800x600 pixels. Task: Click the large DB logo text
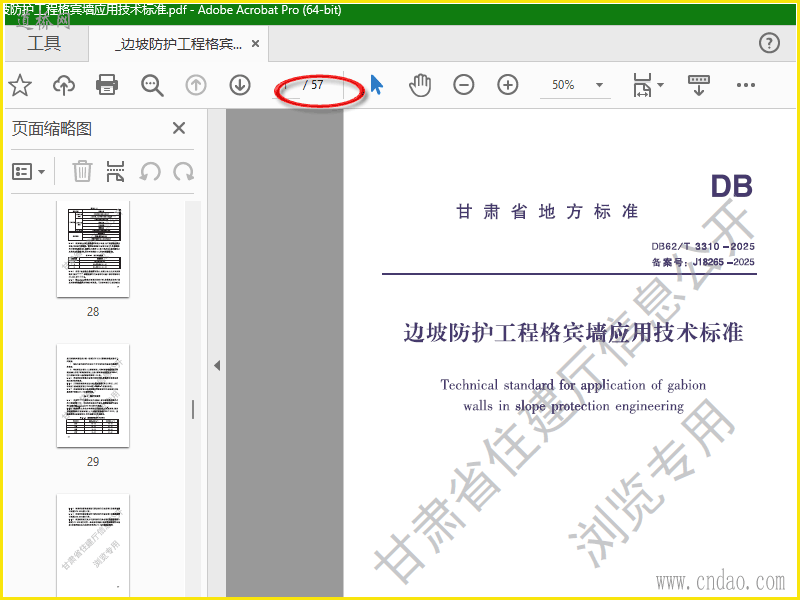(731, 186)
